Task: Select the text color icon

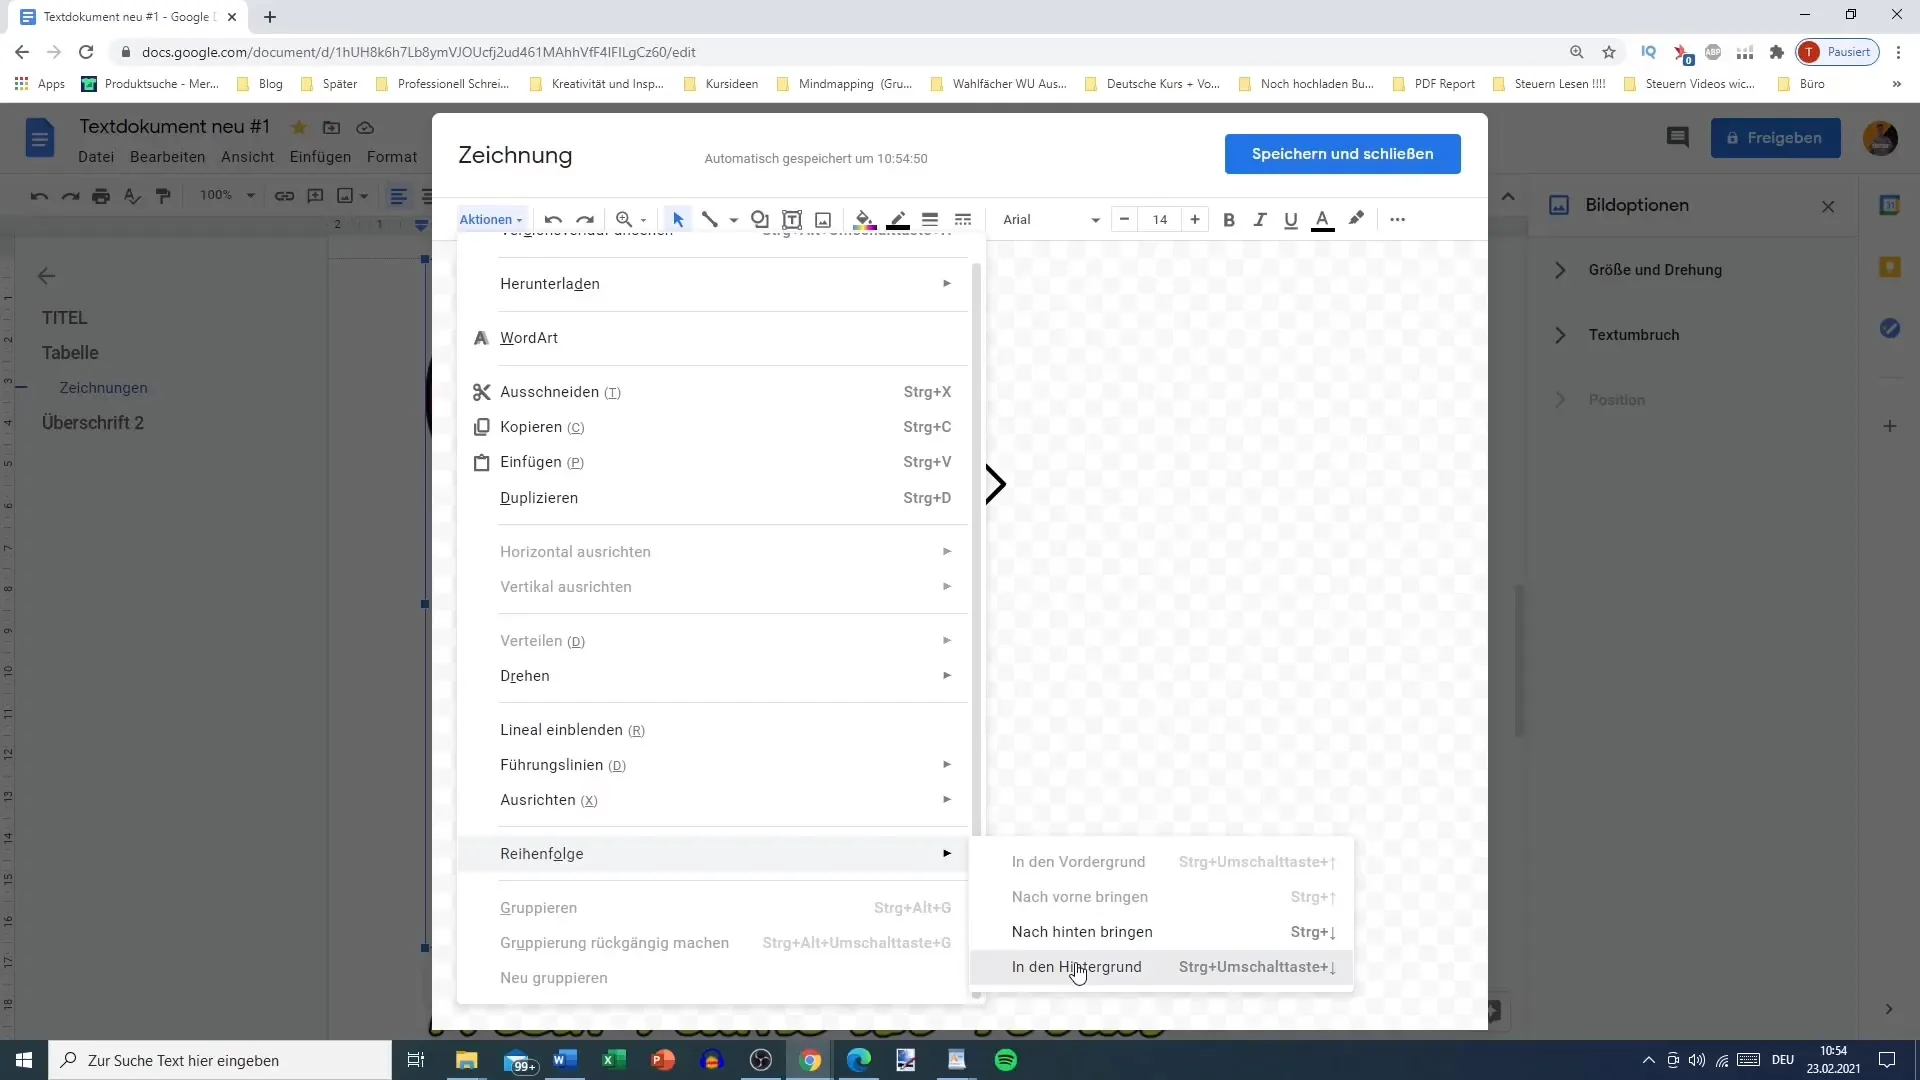Action: (x=1323, y=219)
